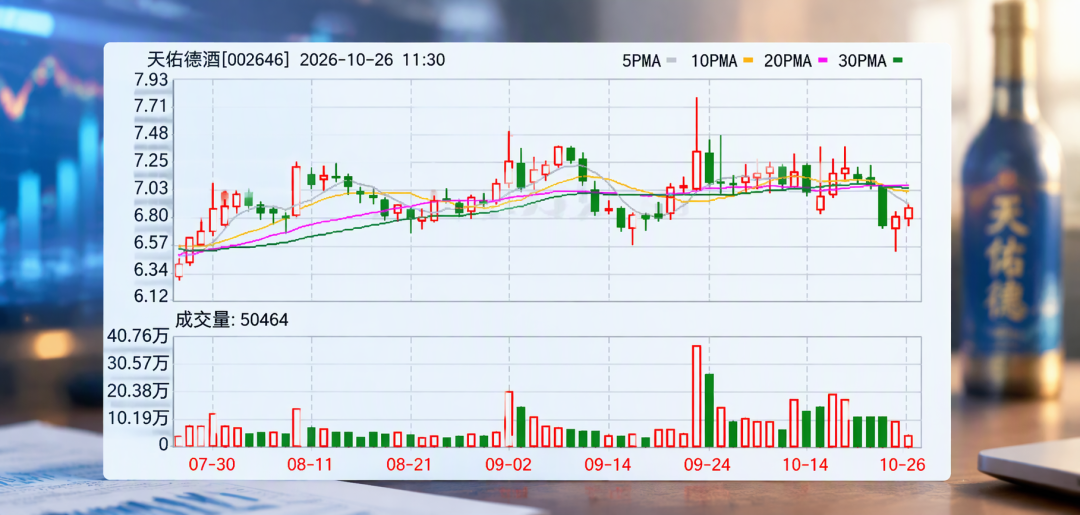The height and width of the screenshot is (515, 1080).
Task: Click the 08-11 date label
Action: coord(310,465)
